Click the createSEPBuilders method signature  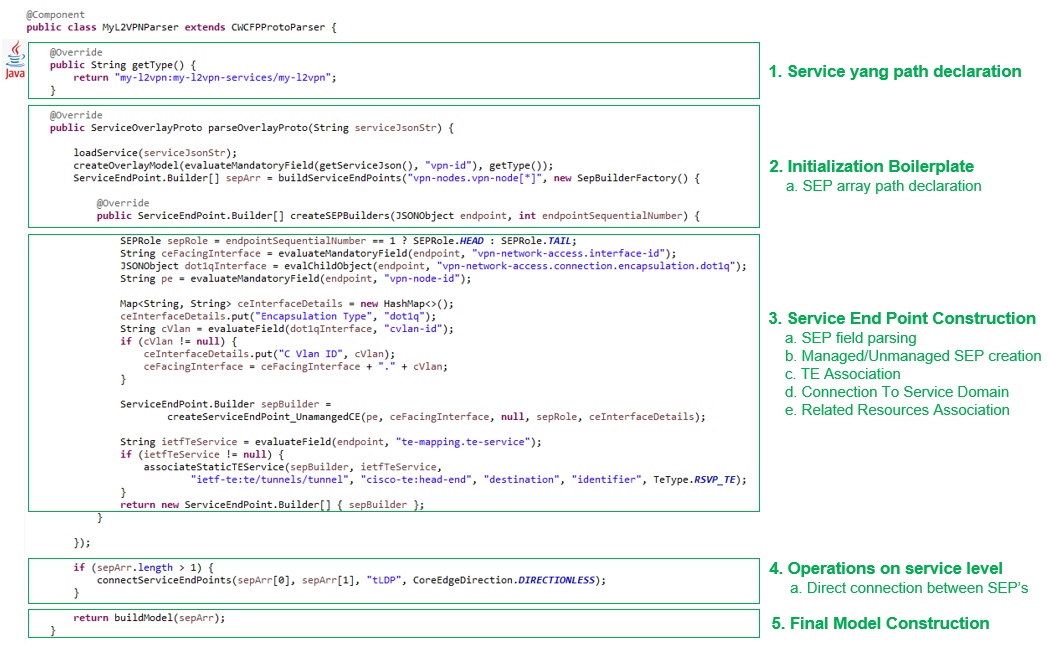pyautogui.click(x=398, y=215)
